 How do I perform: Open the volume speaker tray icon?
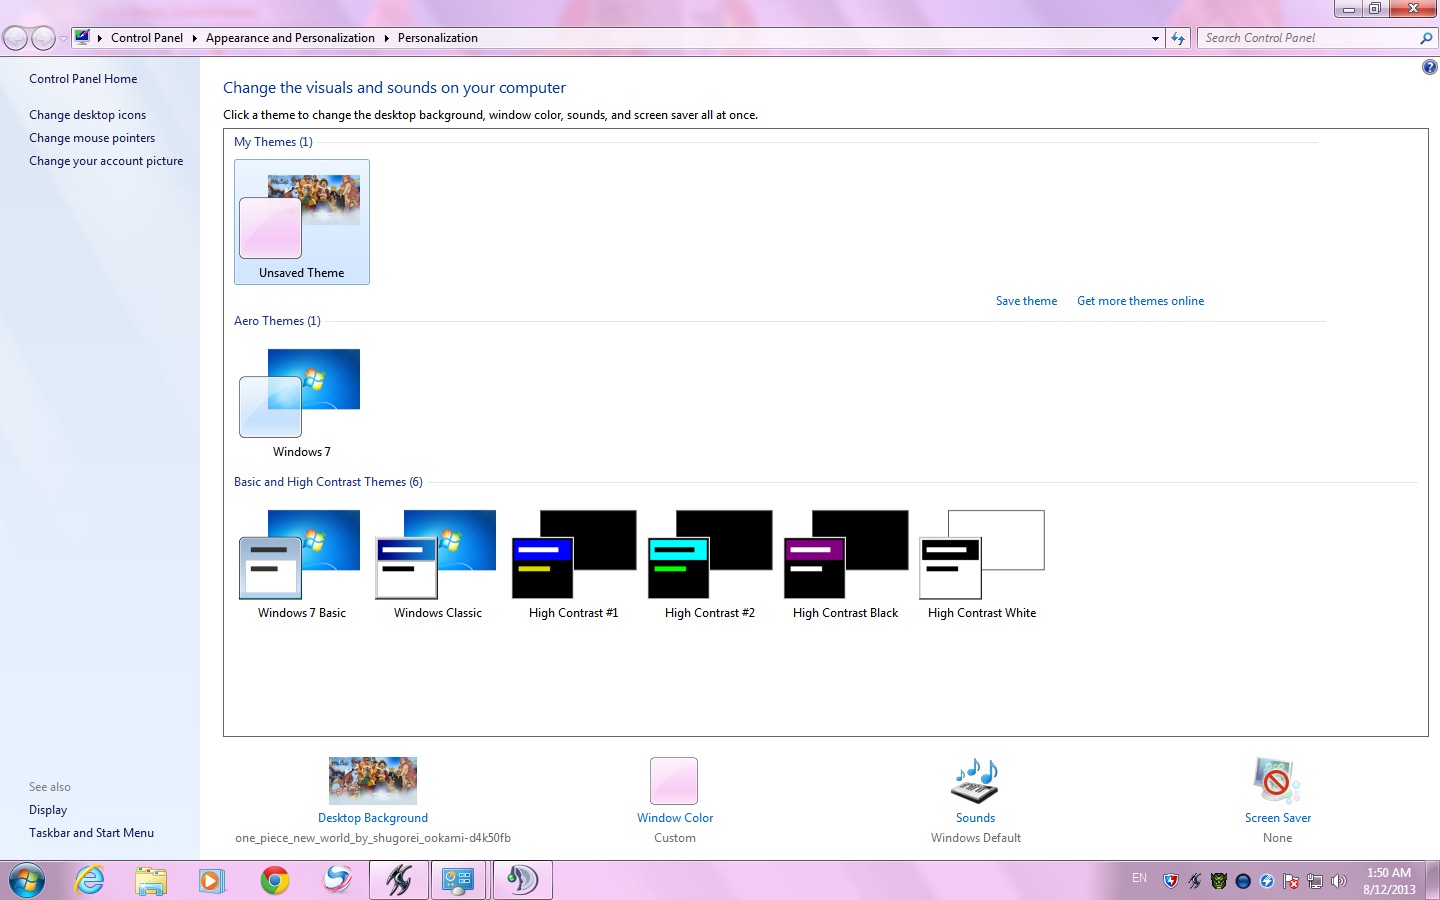[x=1339, y=881]
